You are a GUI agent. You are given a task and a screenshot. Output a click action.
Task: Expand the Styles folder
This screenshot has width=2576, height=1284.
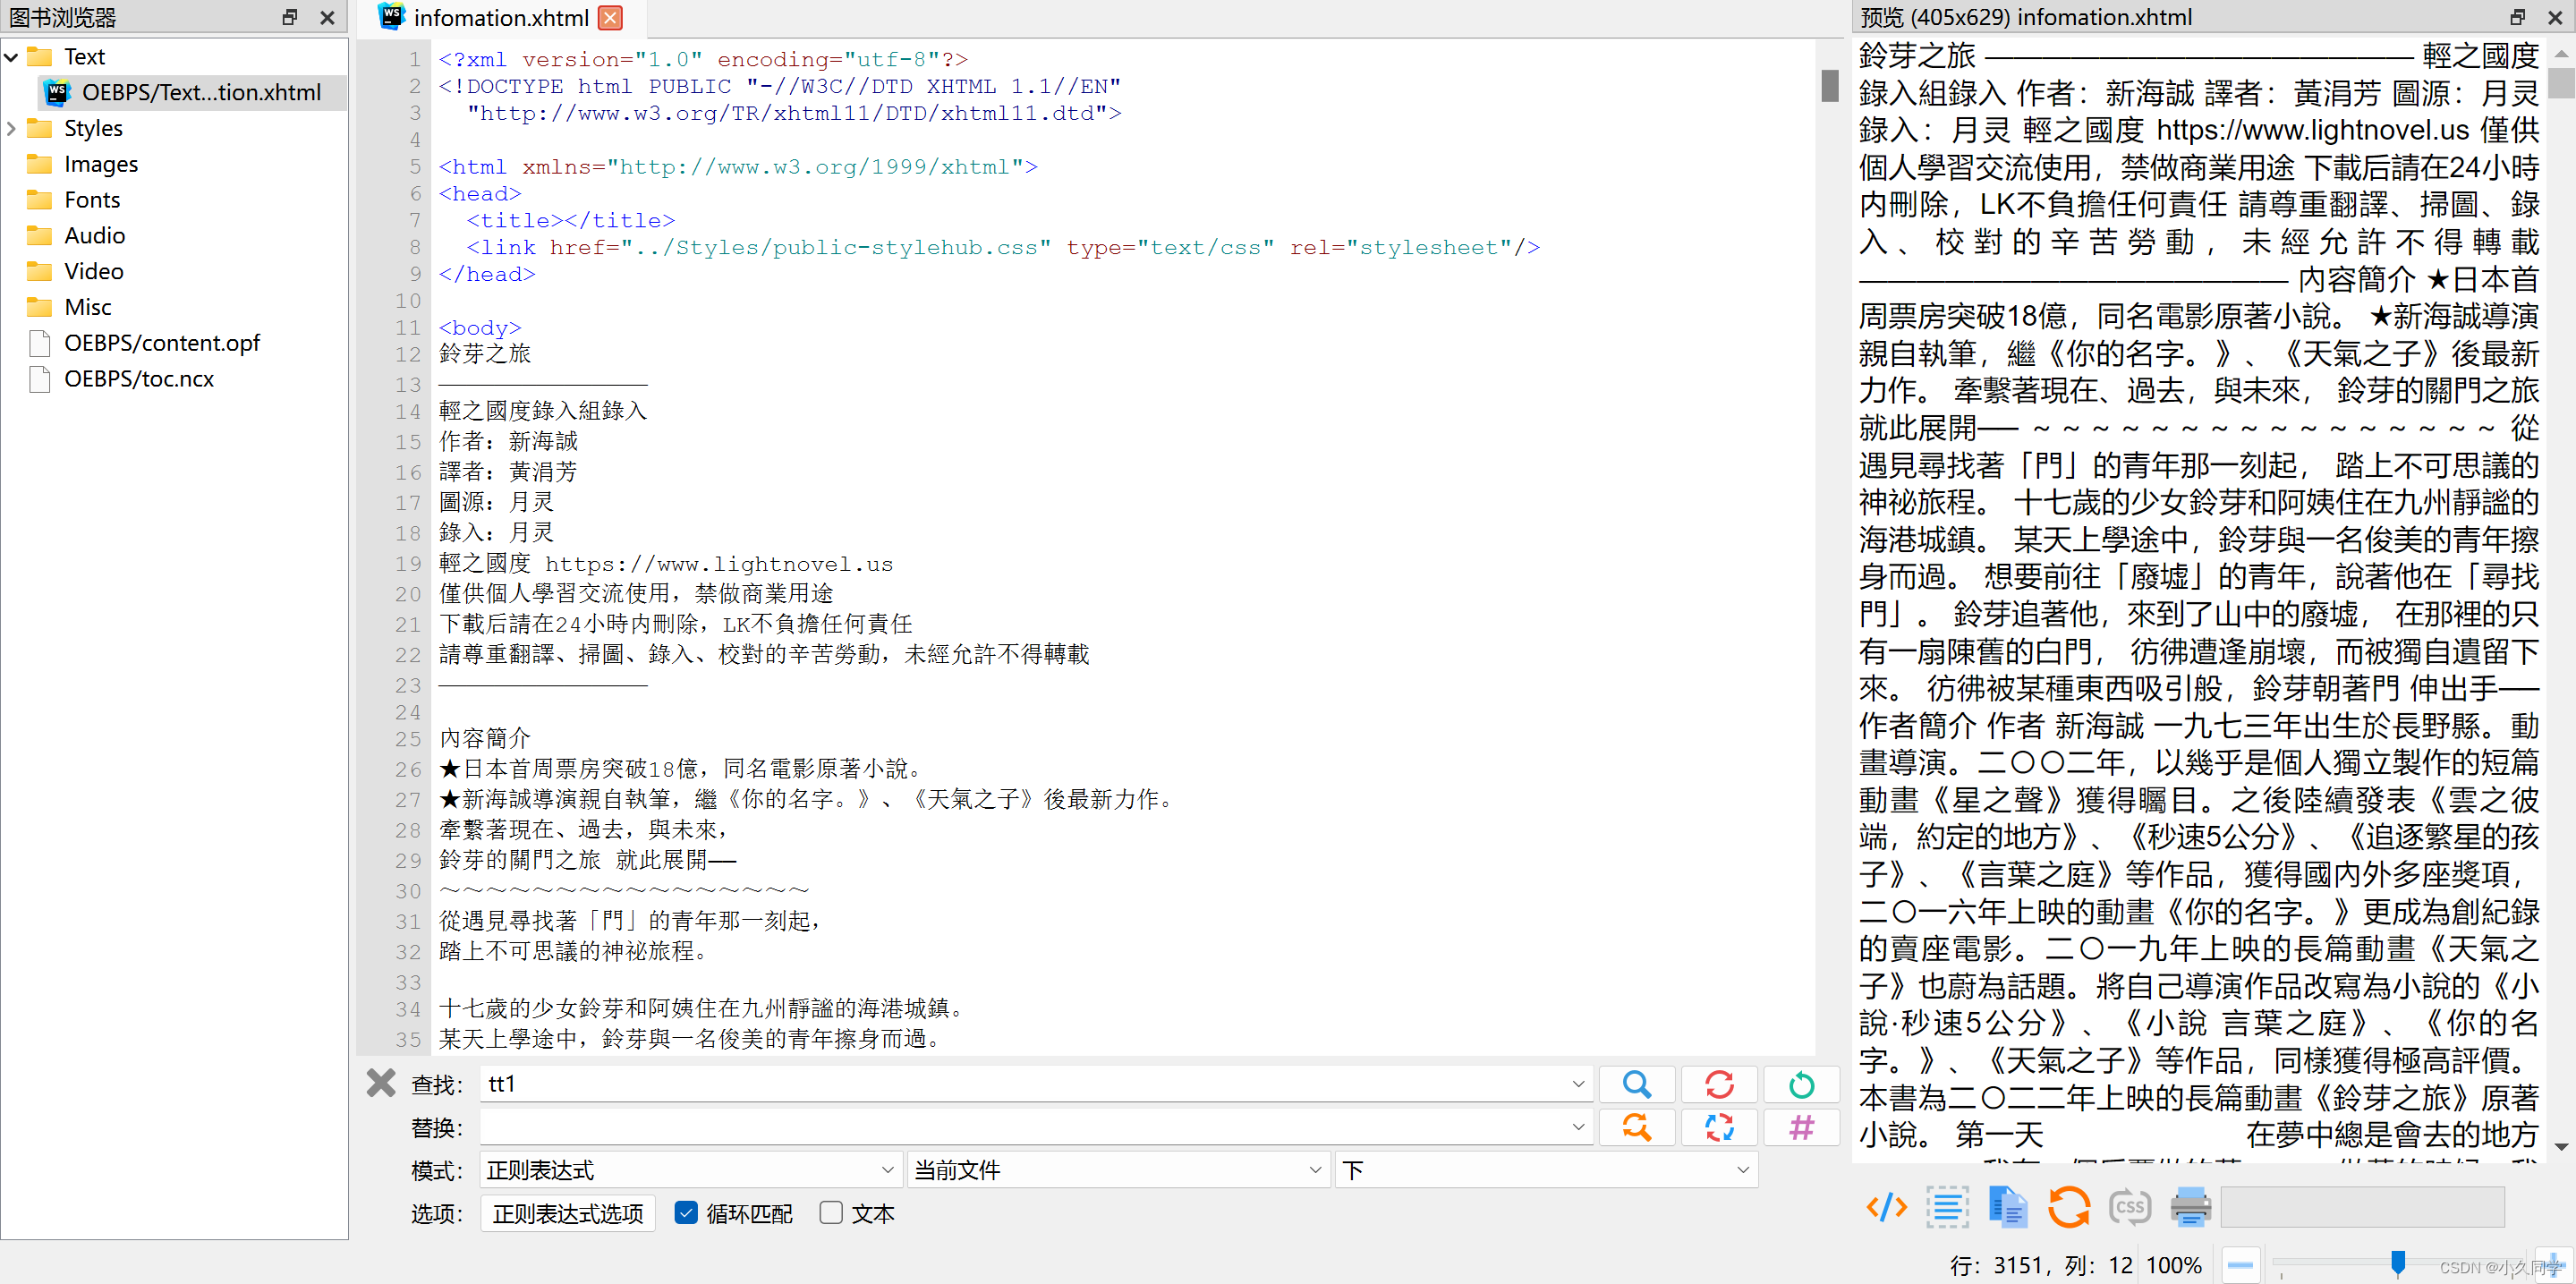[12, 128]
